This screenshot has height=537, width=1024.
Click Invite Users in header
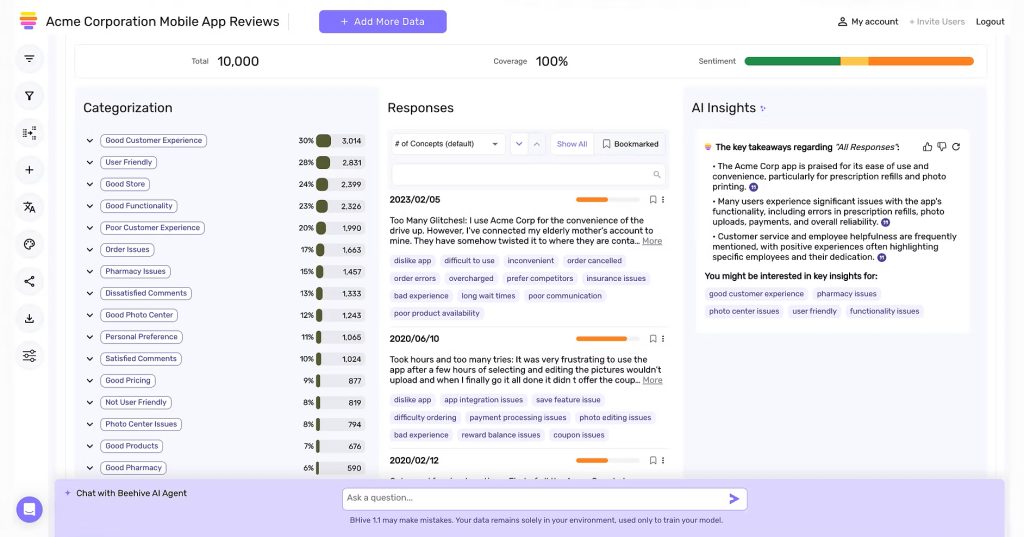[937, 22]
